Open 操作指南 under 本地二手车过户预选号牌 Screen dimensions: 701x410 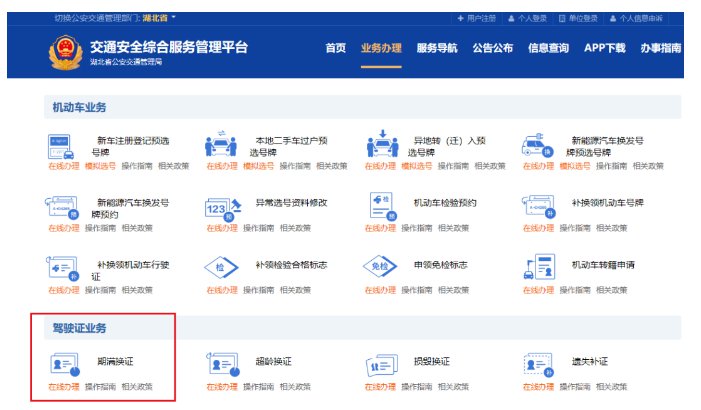point(295,166)
